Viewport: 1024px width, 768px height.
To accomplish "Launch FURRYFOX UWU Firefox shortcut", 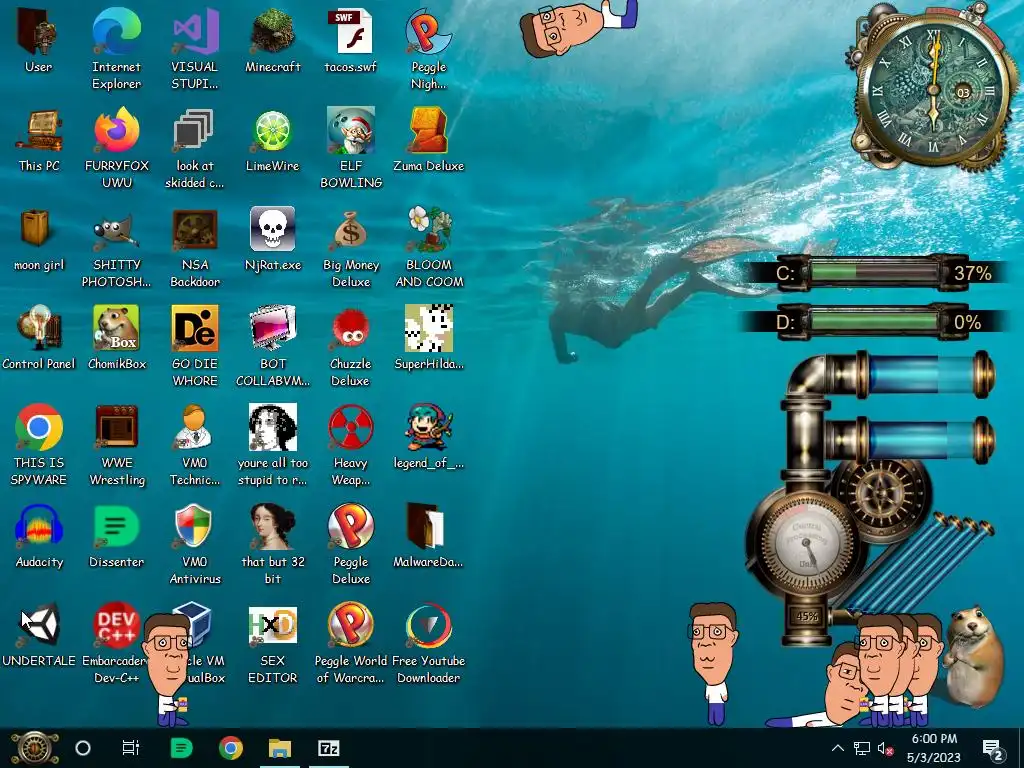I will pos(116,148).
